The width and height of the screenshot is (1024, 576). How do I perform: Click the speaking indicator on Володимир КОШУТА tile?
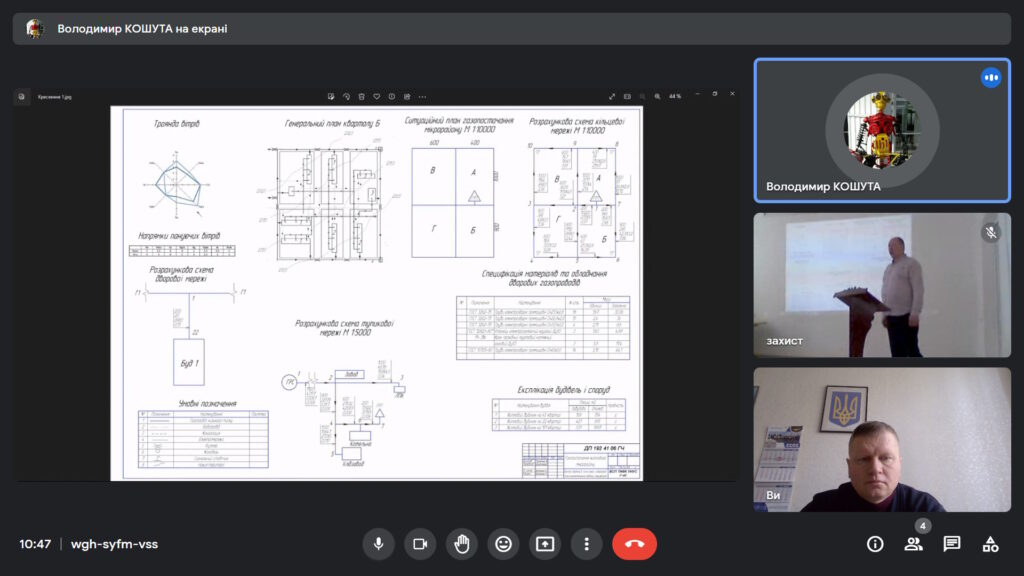pos(991,78)
